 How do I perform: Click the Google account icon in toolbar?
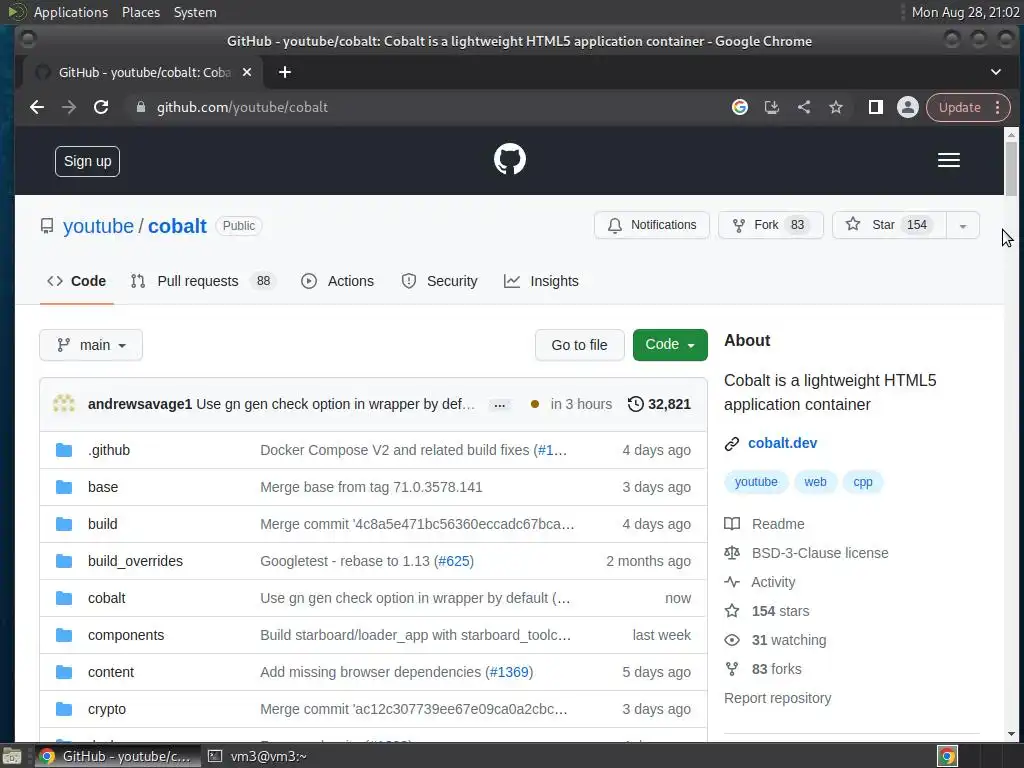(x=739, y=107)
